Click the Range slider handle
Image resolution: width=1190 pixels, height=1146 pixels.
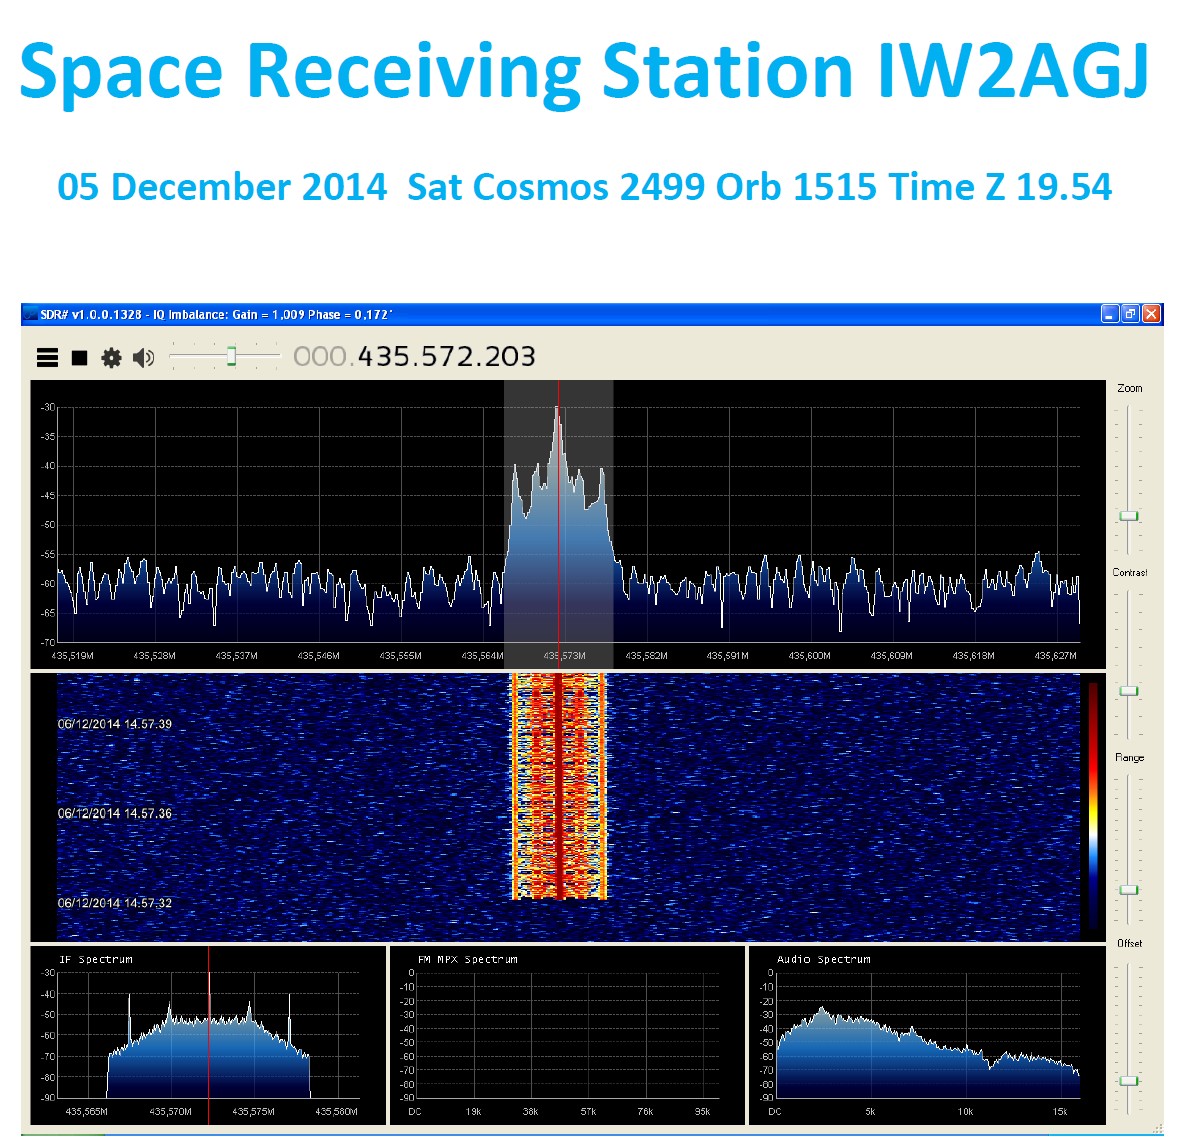1128,889
